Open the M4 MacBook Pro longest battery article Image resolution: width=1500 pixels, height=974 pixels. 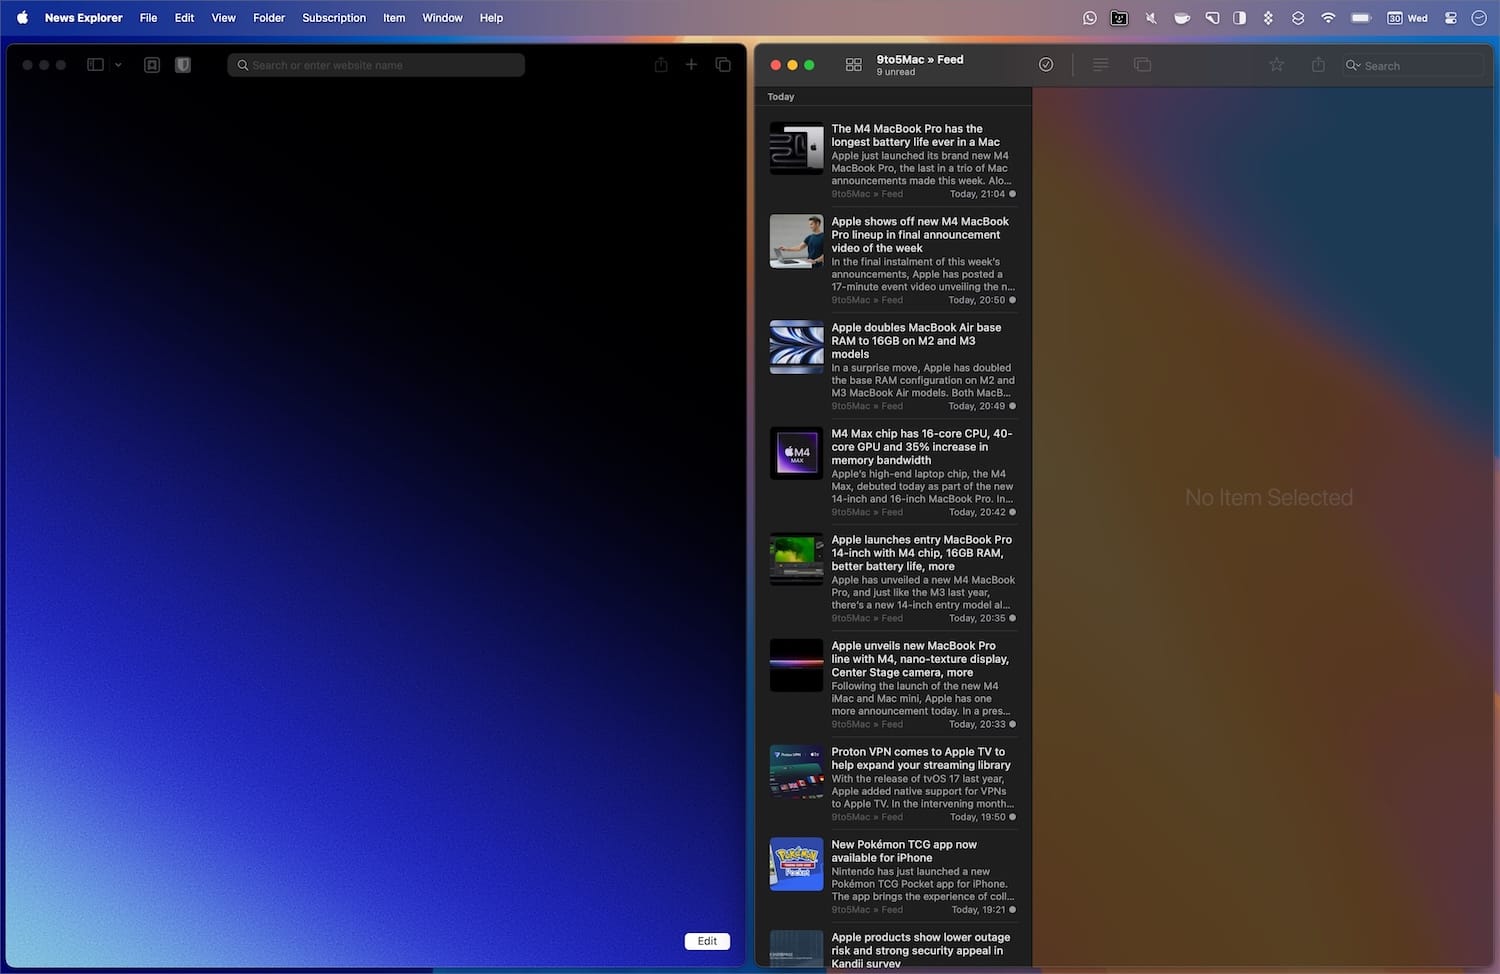pyautogui.click(x=893, y=160)
